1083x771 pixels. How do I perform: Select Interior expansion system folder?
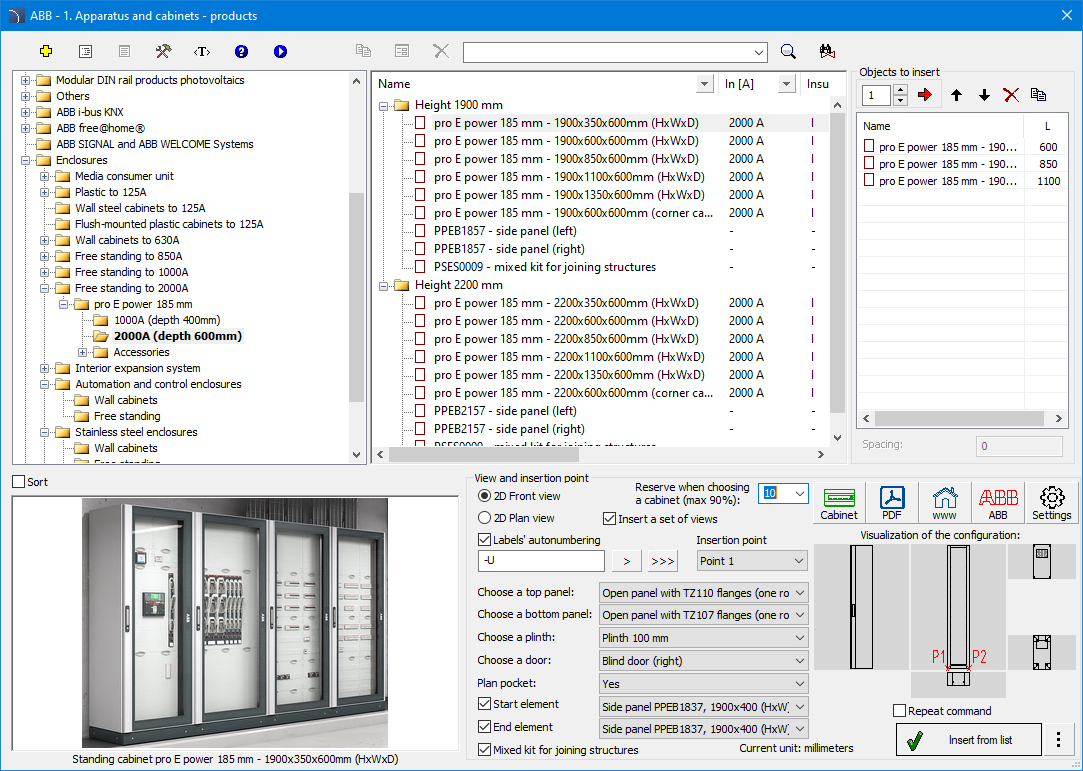[x=137, y=368]
